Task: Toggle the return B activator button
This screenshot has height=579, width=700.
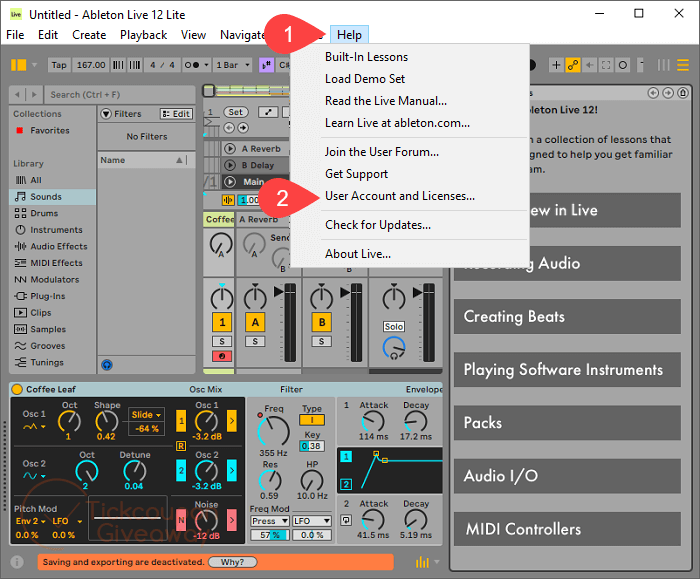Action: [x=322, y=322]
